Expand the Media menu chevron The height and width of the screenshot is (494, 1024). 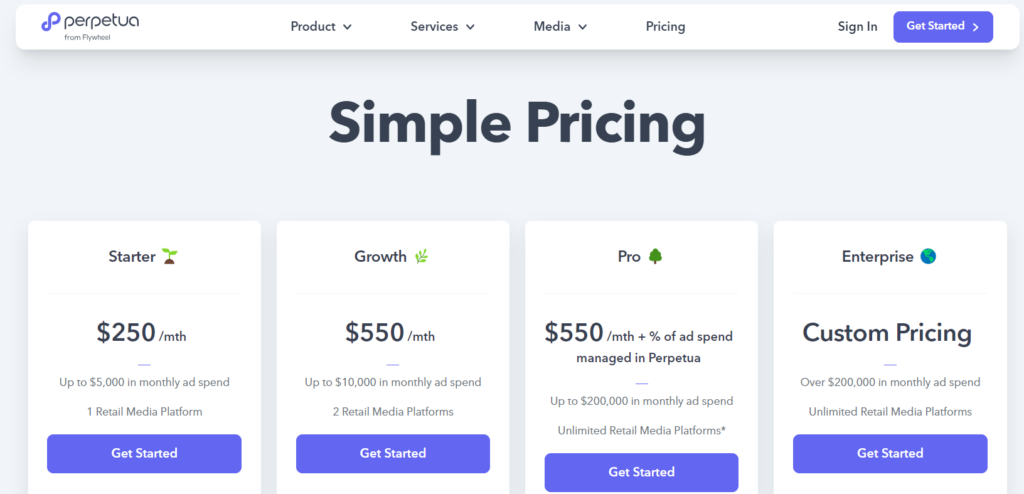(582, 27)
